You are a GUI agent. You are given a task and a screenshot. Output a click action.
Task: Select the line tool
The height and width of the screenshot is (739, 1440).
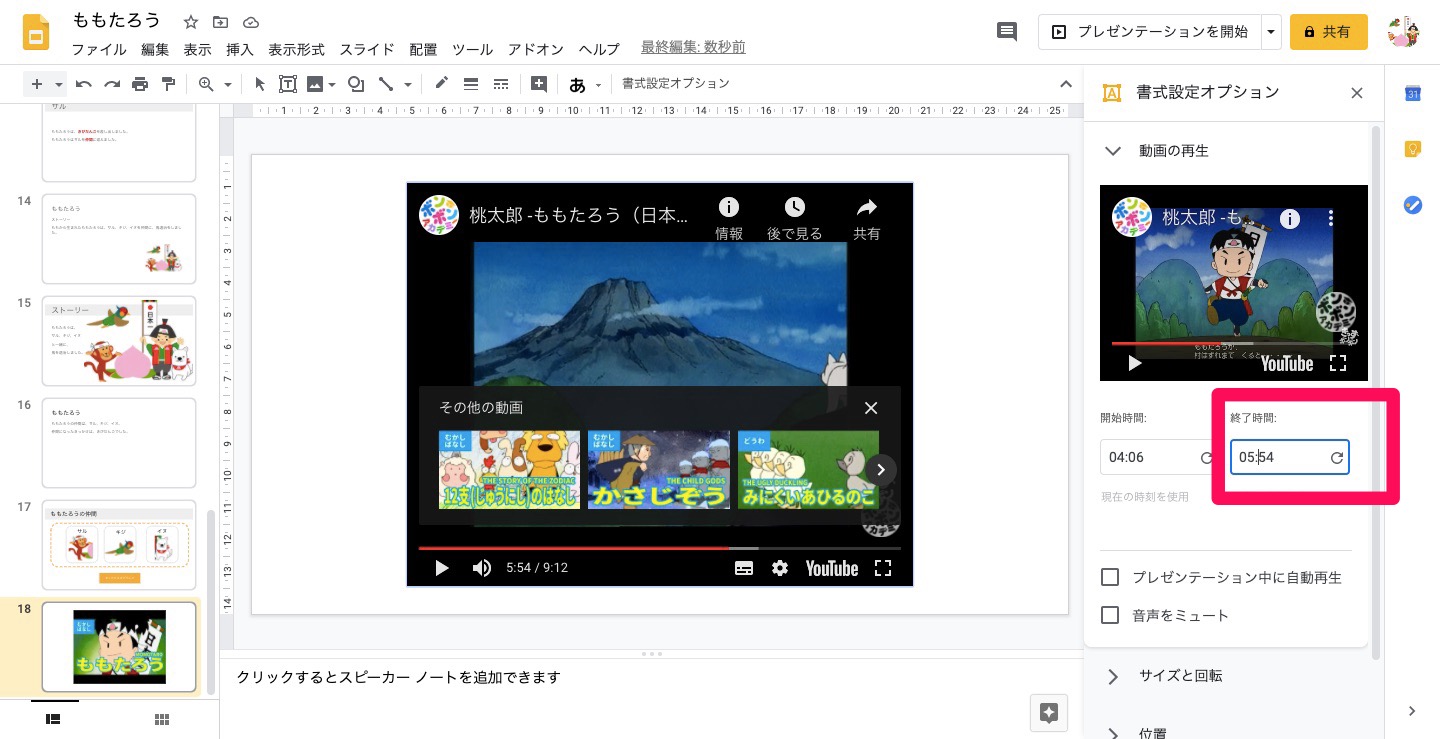(x=386, y=84)
